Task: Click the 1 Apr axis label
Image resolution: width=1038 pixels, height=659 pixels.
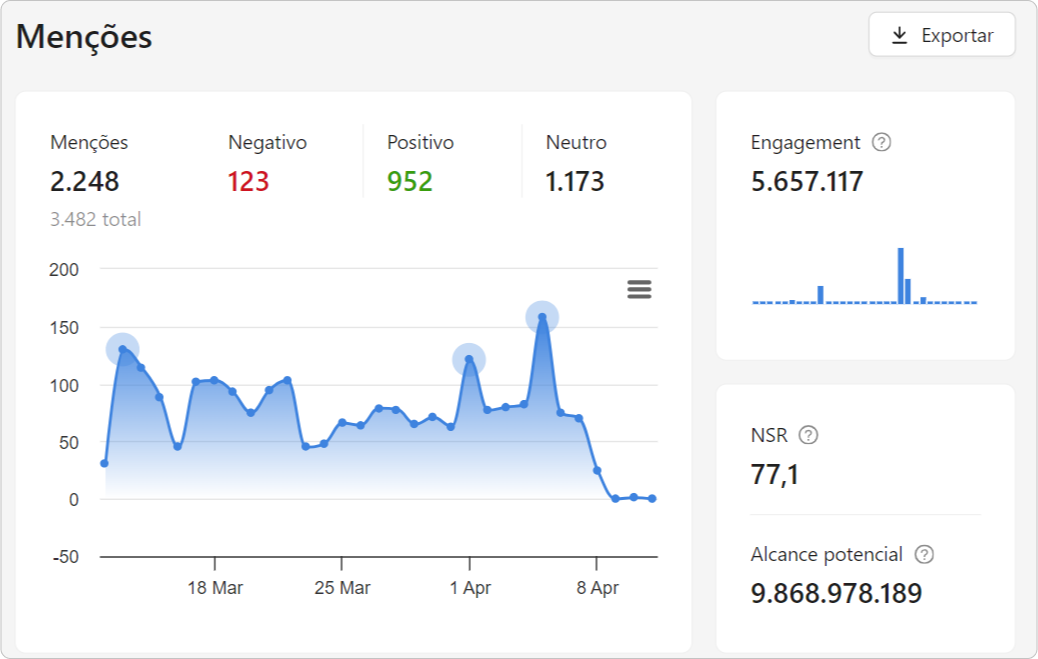Action: [471, 588]
